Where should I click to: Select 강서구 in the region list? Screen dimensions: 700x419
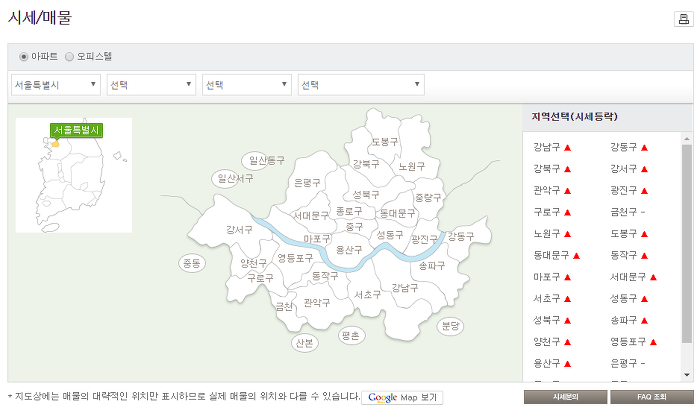[x=624, y=169]
